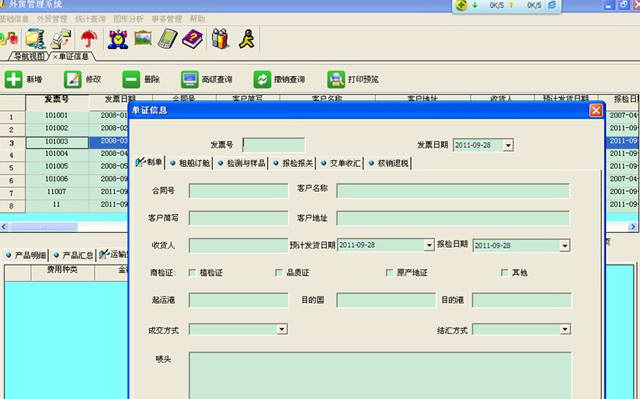This screenshot has height=399, width=640.
Task: Click the 客户地址 input field
Action: point(453,218)
